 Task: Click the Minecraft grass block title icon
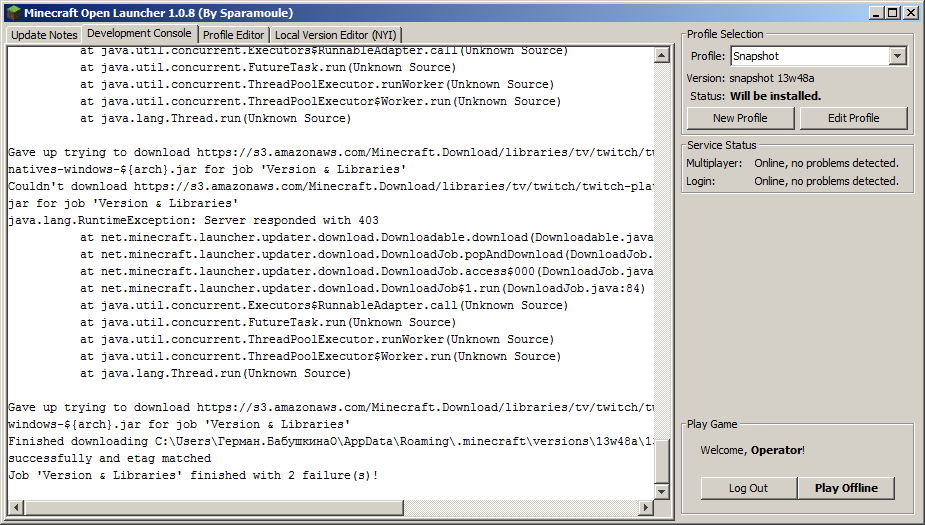[13, 12]
